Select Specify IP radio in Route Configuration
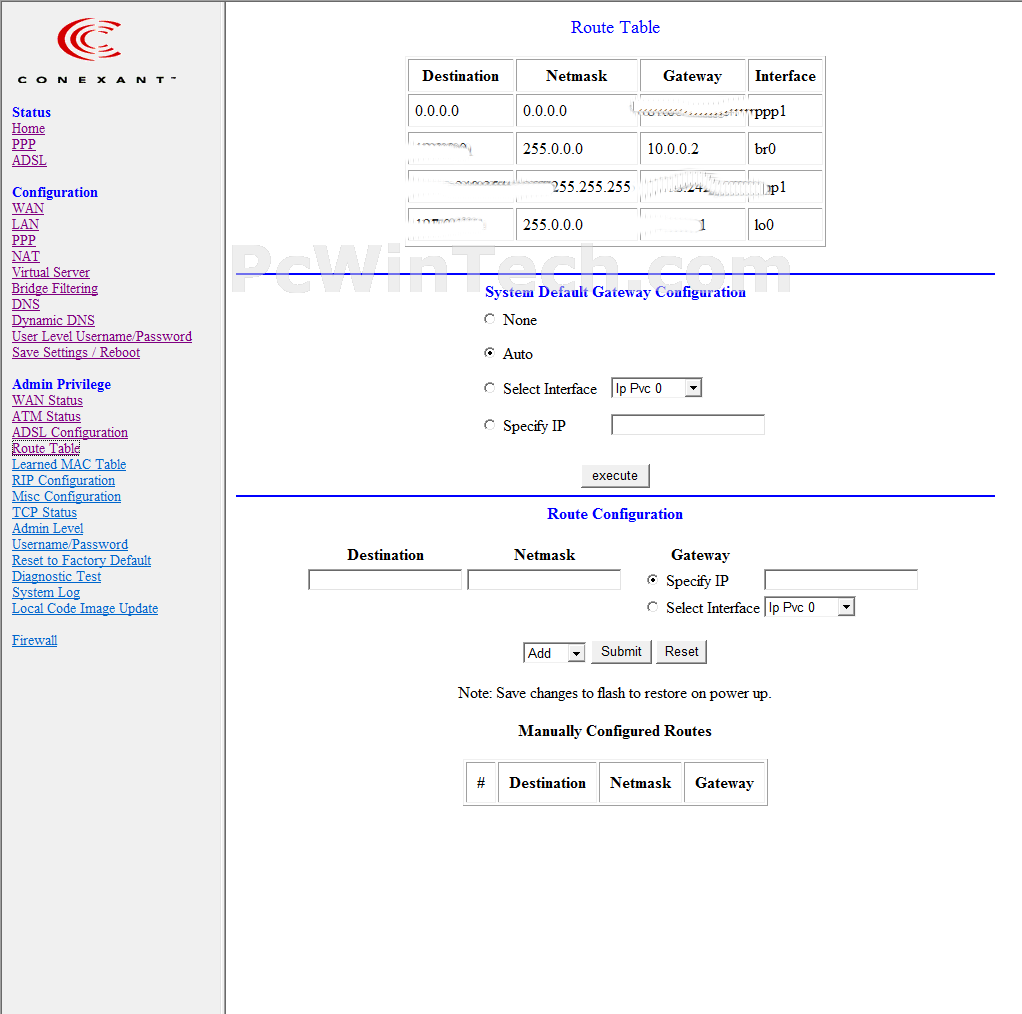 coord(652,579)
